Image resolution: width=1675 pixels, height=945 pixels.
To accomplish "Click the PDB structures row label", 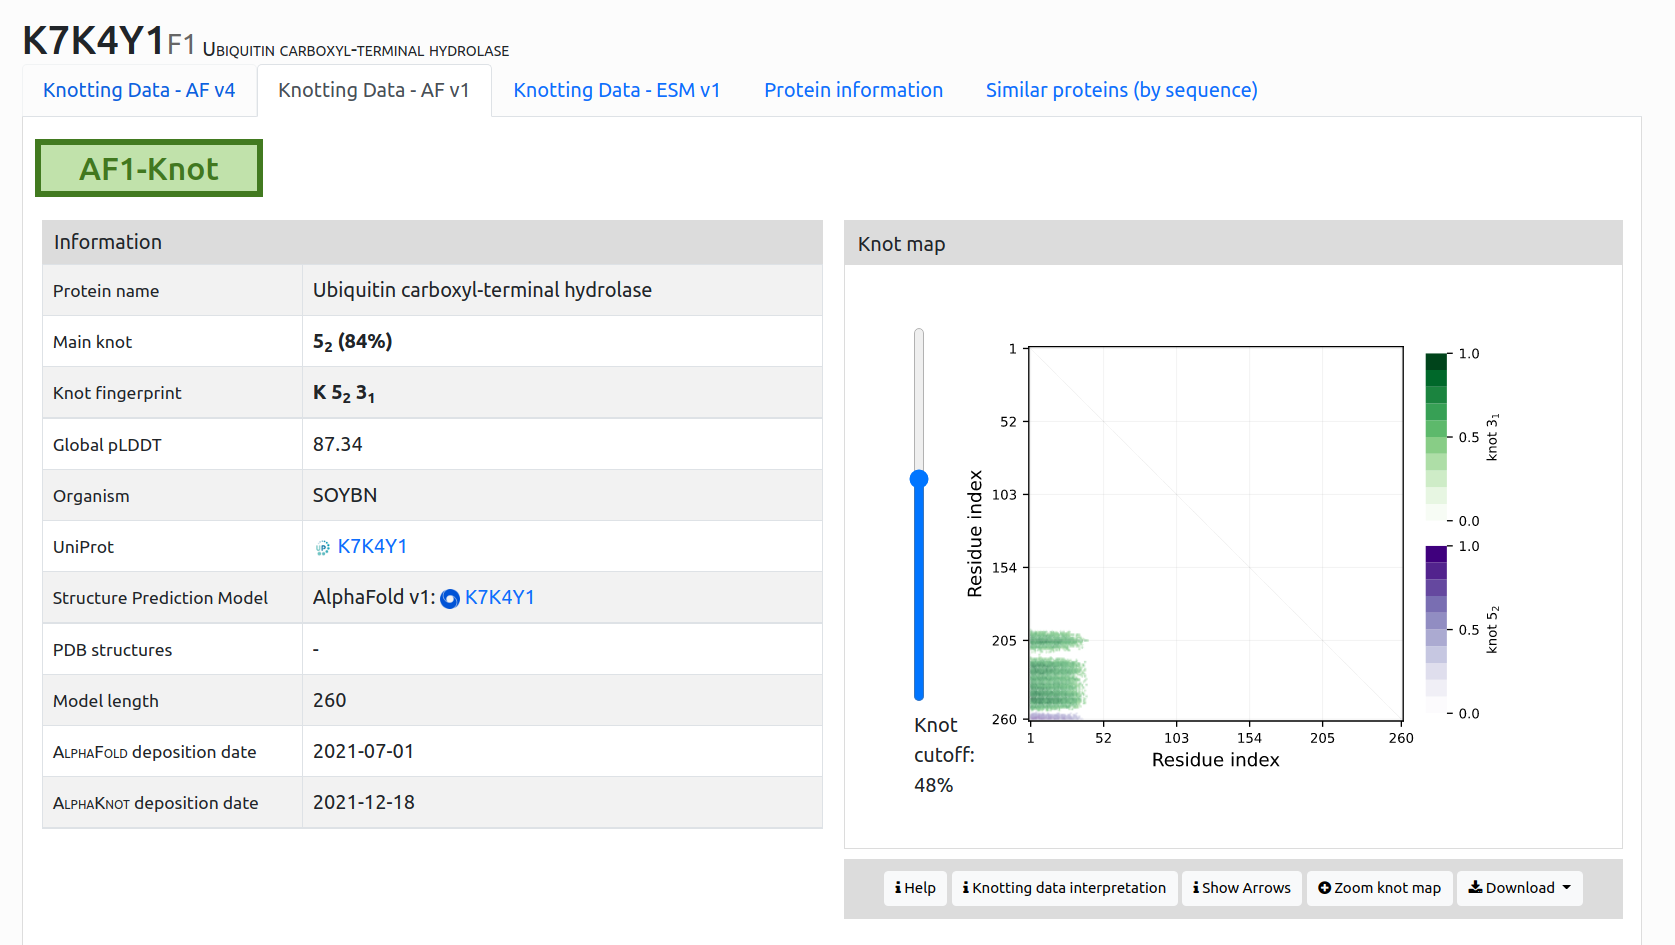I will tap(113, 650).
